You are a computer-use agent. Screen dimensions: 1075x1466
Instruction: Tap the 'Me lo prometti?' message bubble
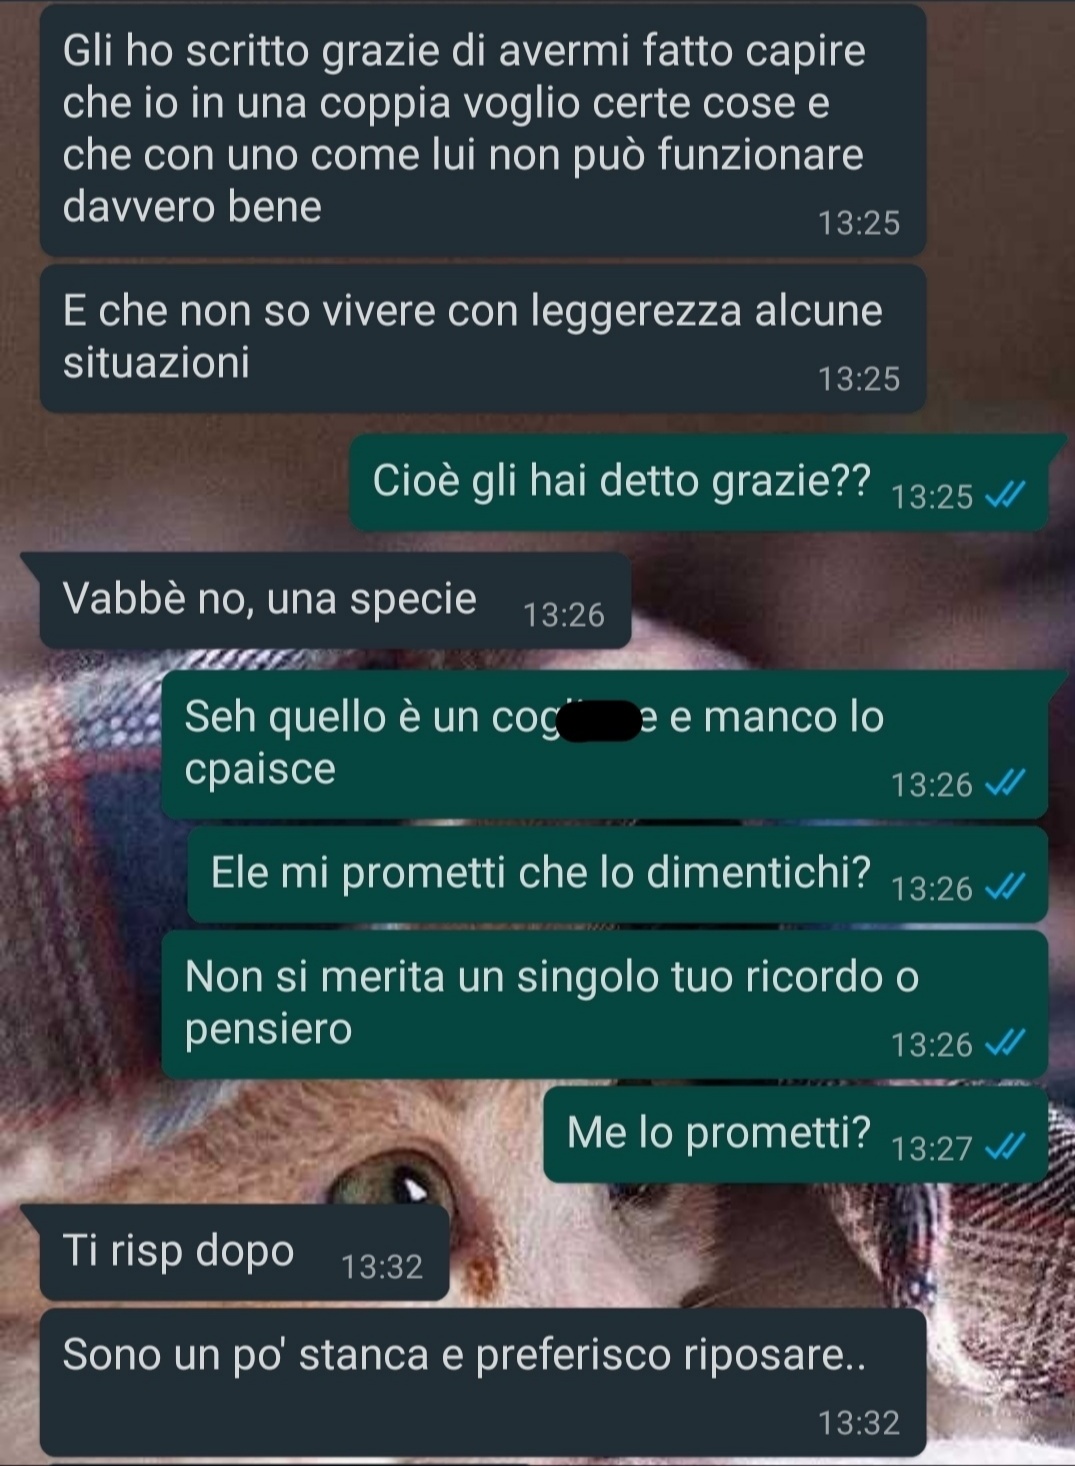[796, 1134]
